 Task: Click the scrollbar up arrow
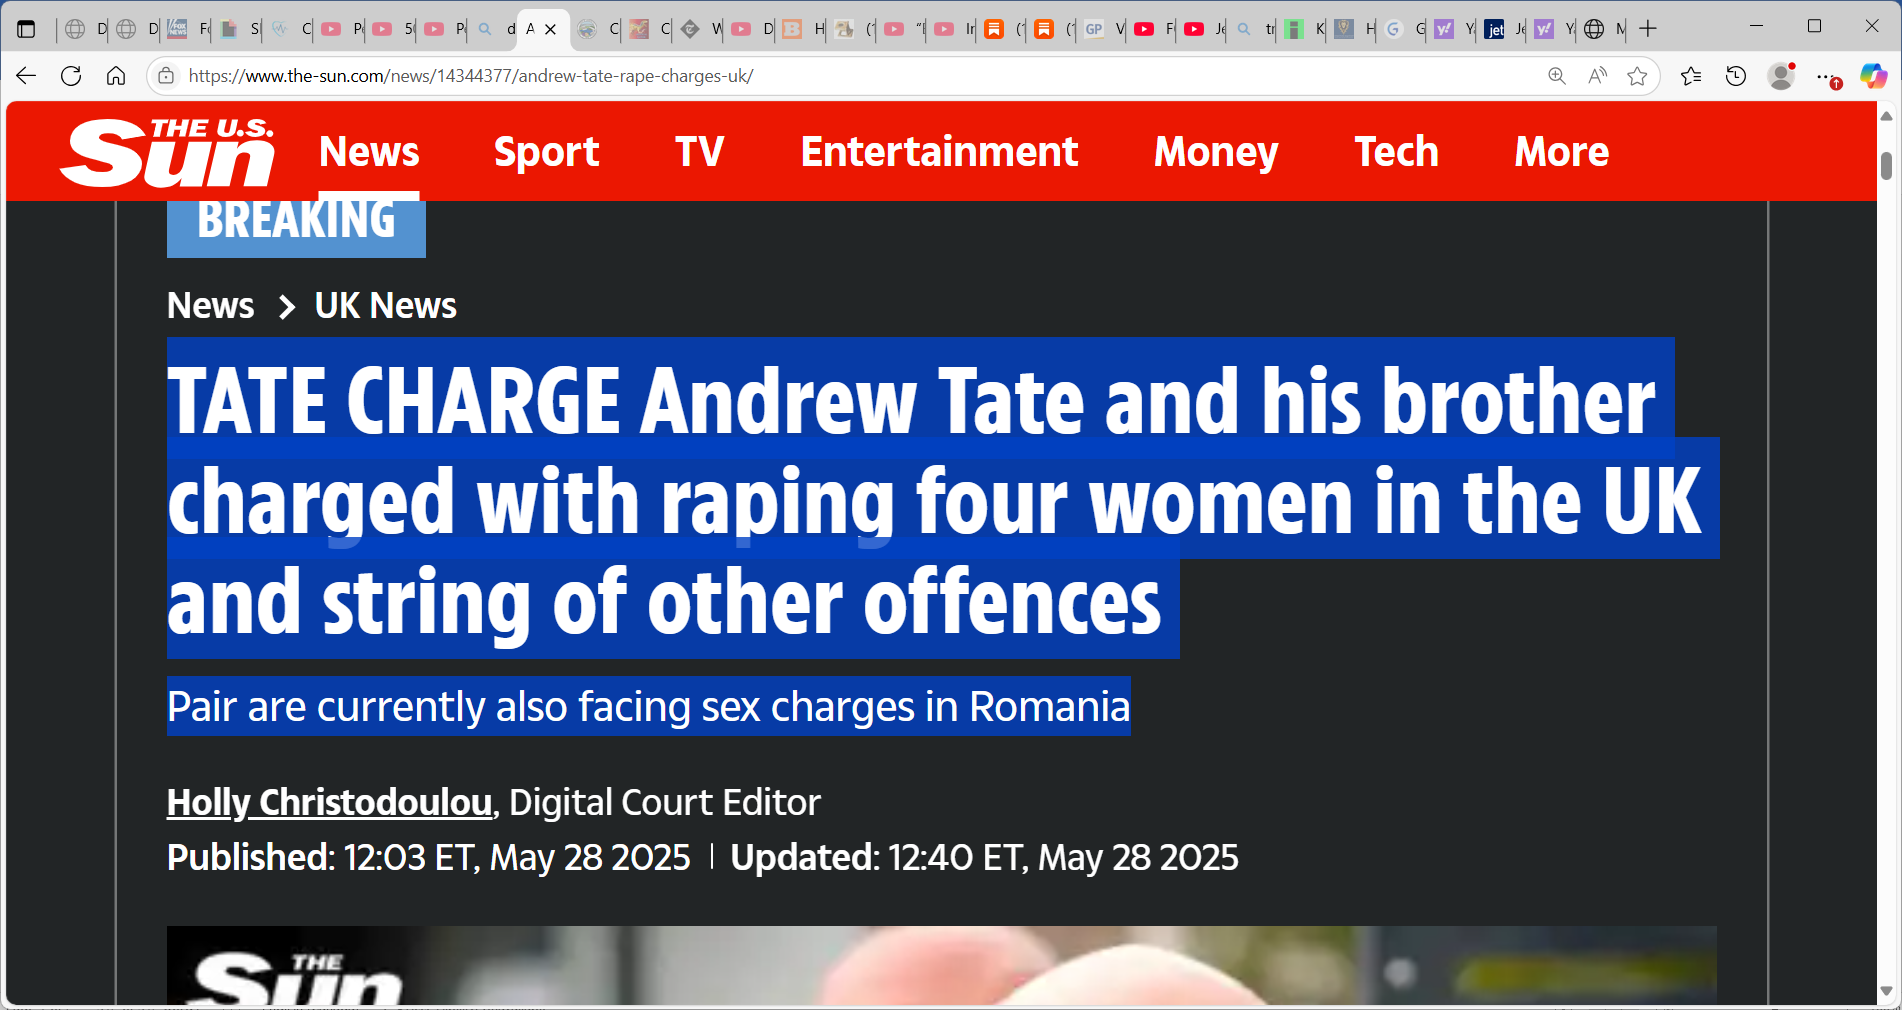(x=1886, y=117)
